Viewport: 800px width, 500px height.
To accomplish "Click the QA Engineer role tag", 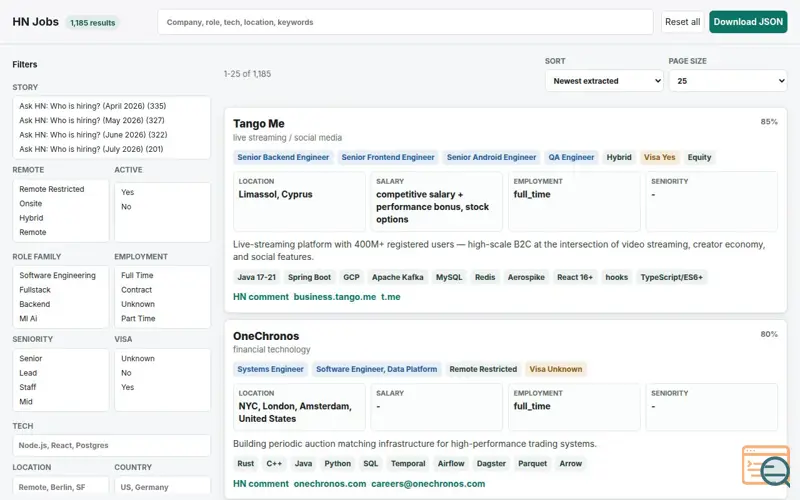I will click(x=571, y=157).
